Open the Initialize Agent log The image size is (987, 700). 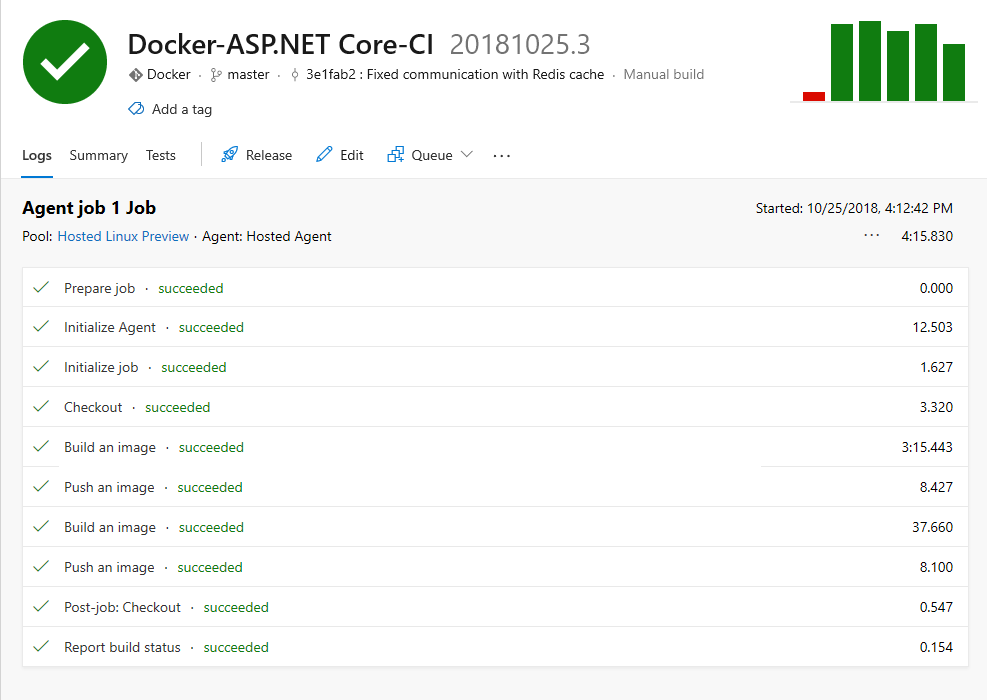495,327
